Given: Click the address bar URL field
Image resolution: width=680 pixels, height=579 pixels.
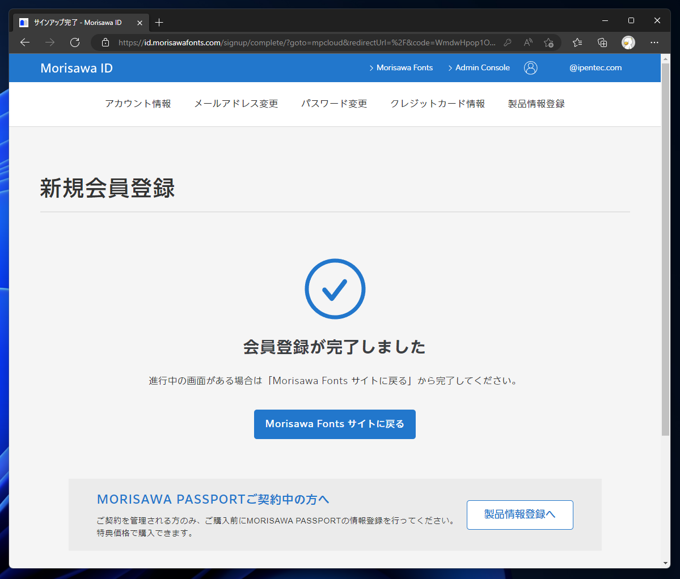Looking at the screenshot, I should (x=307, y=43).
